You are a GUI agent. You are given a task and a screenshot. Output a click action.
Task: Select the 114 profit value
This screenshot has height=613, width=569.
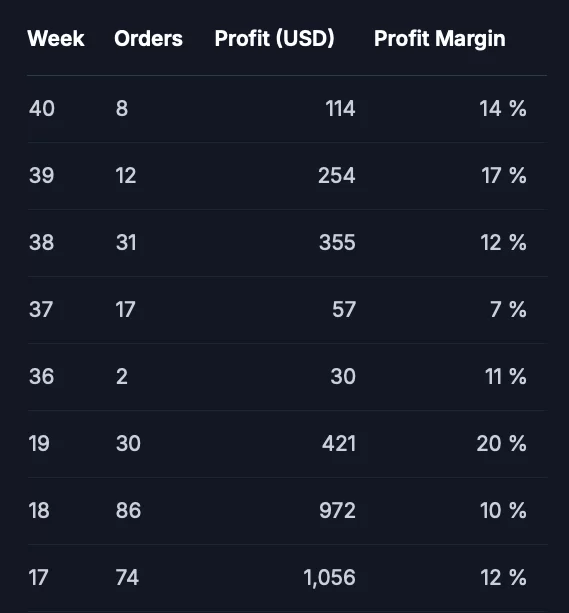[x=340, y=108]
